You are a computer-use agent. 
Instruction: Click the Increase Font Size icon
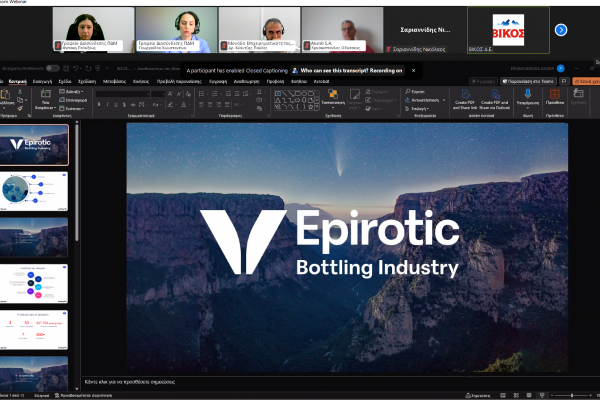170,94
